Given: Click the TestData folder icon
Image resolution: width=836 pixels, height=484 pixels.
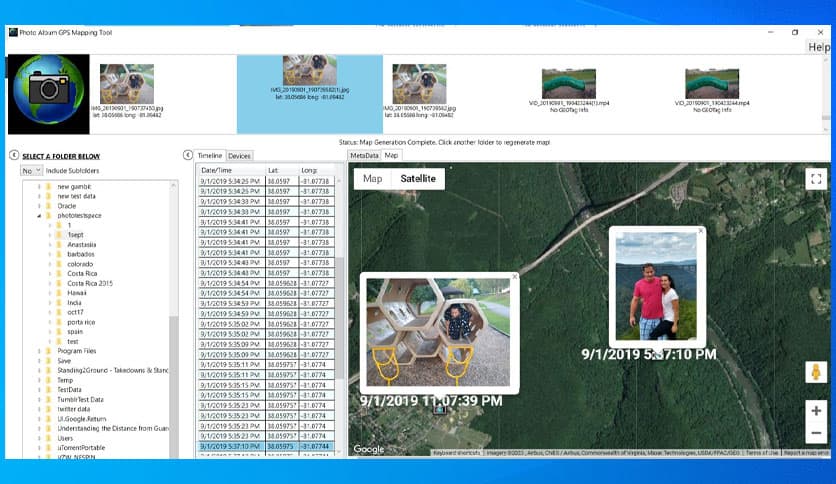Looking at the screenshot, I should pos(49,390).
